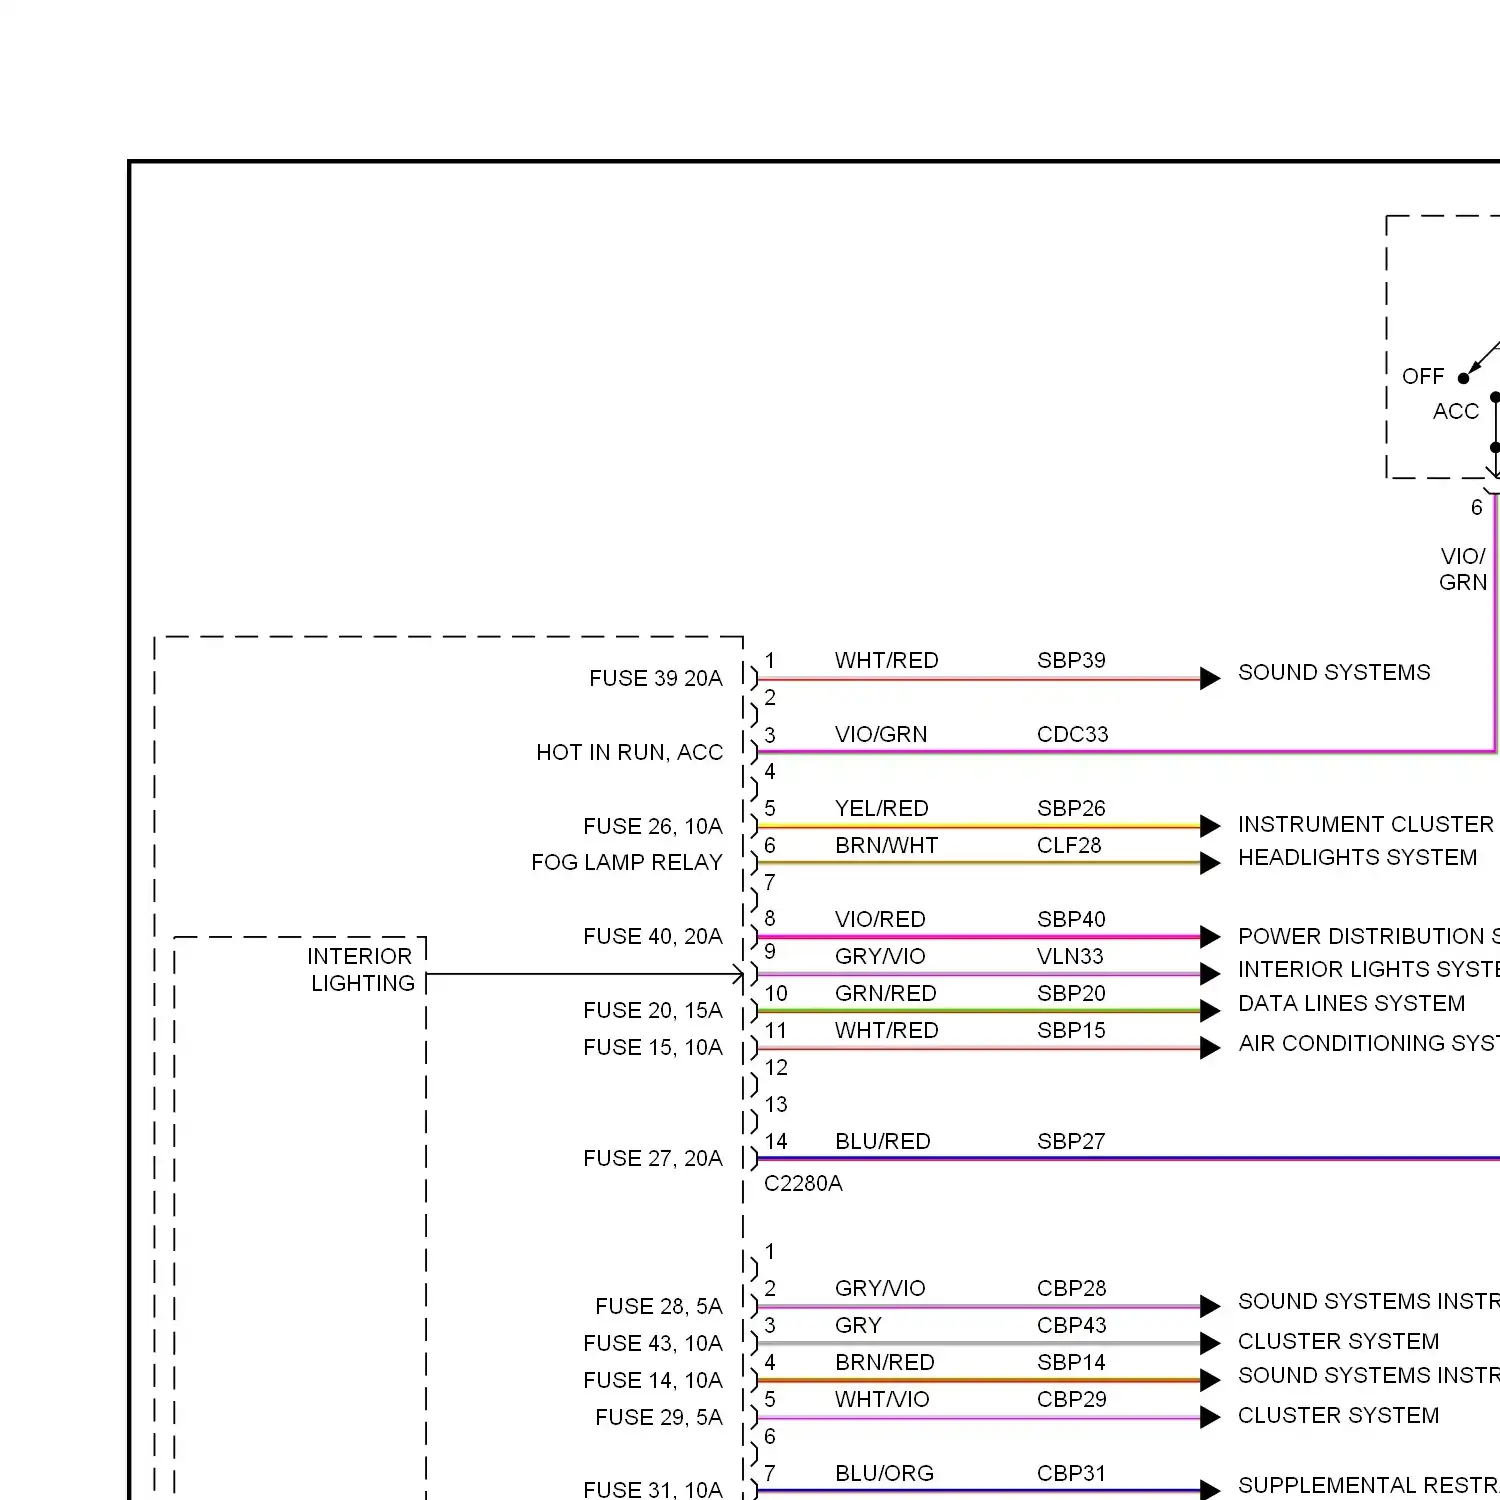Click wire color BRN/WHT
Viewport: 1500px width, 1500px height.
[x=887, y=845]
